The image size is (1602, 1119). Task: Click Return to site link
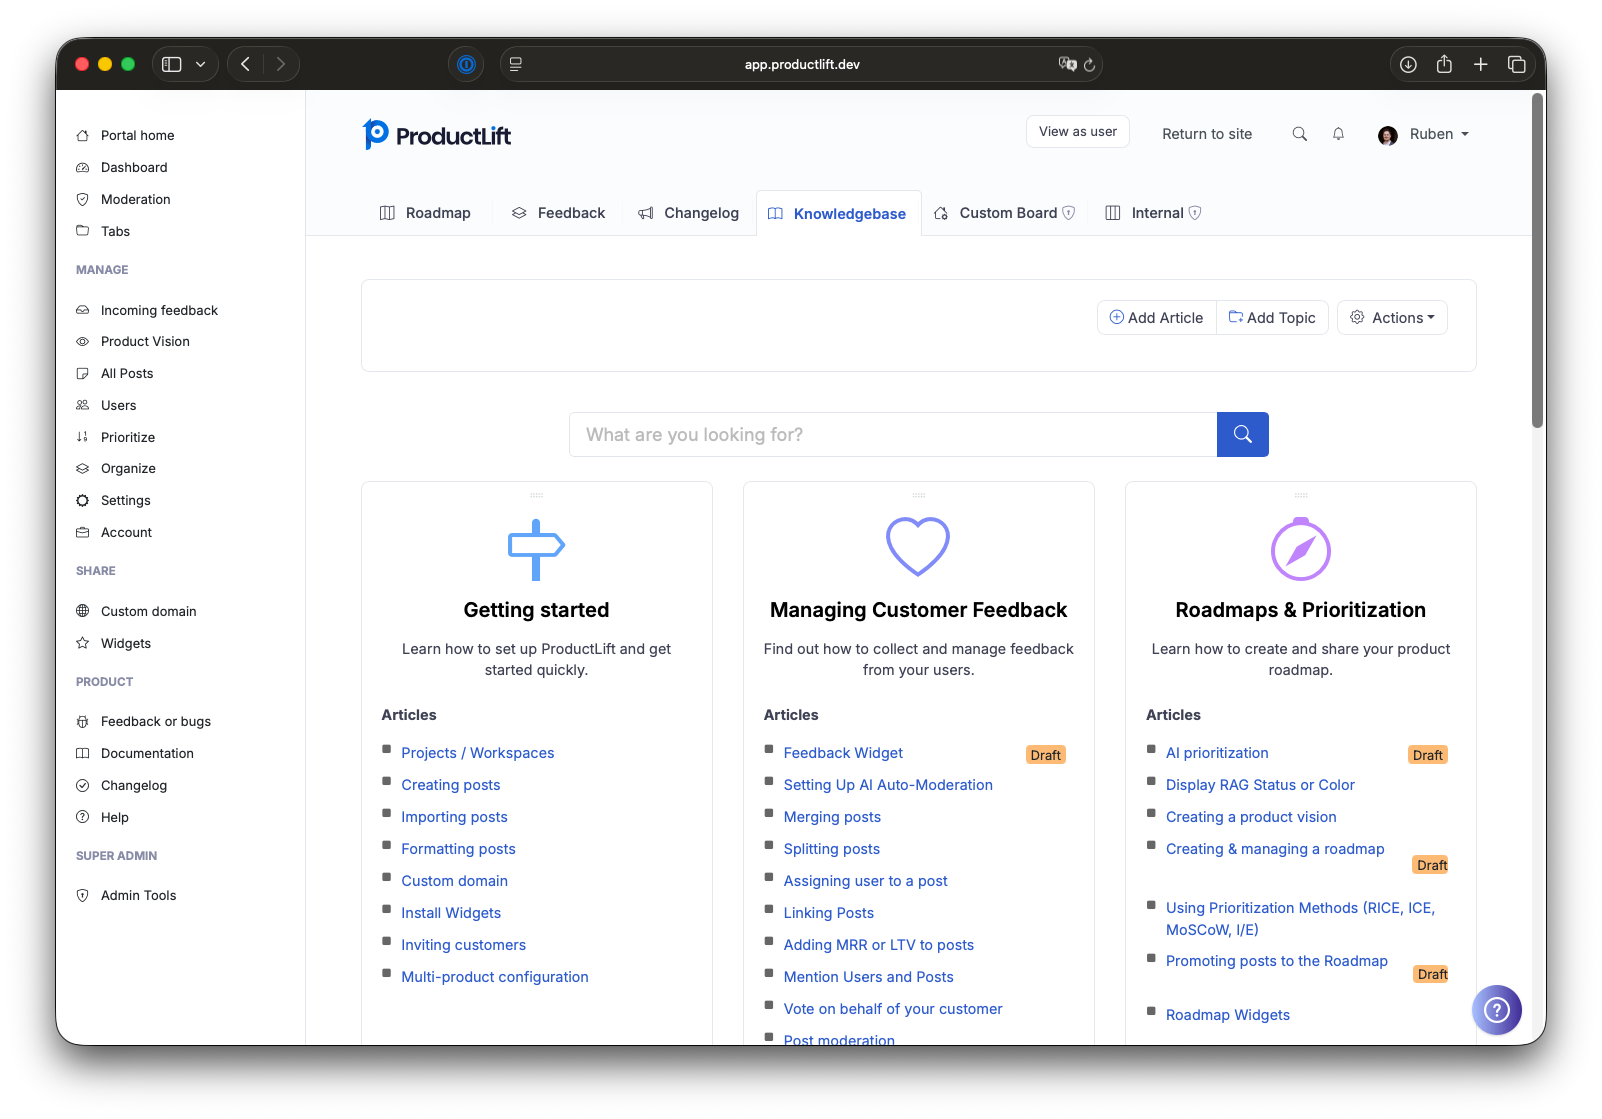1207,134
